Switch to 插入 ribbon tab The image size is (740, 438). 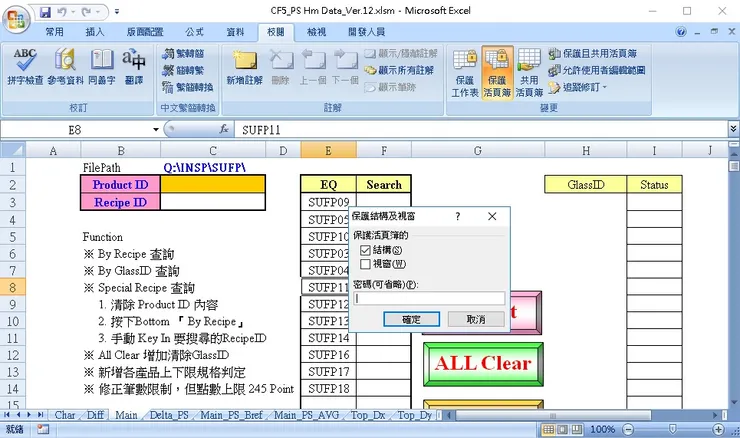pos(95,32)
